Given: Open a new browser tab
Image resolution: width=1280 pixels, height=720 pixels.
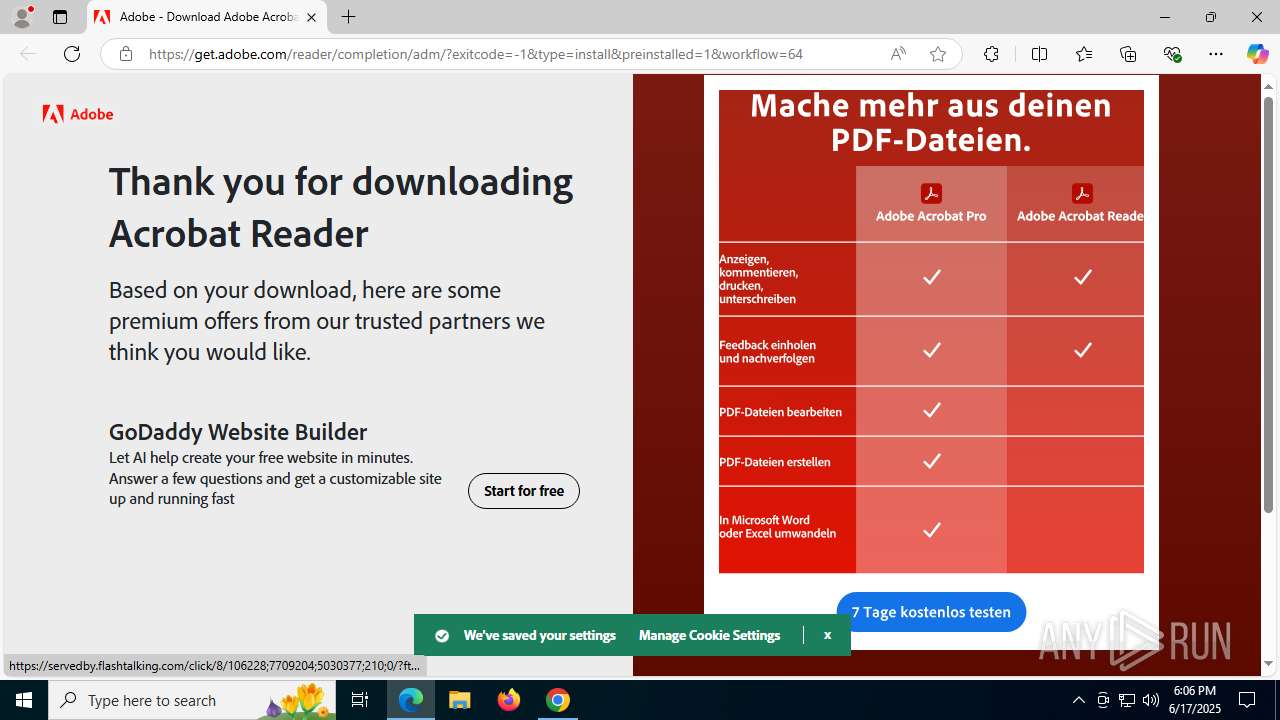Looking at the screenshot, I should 348,17.
